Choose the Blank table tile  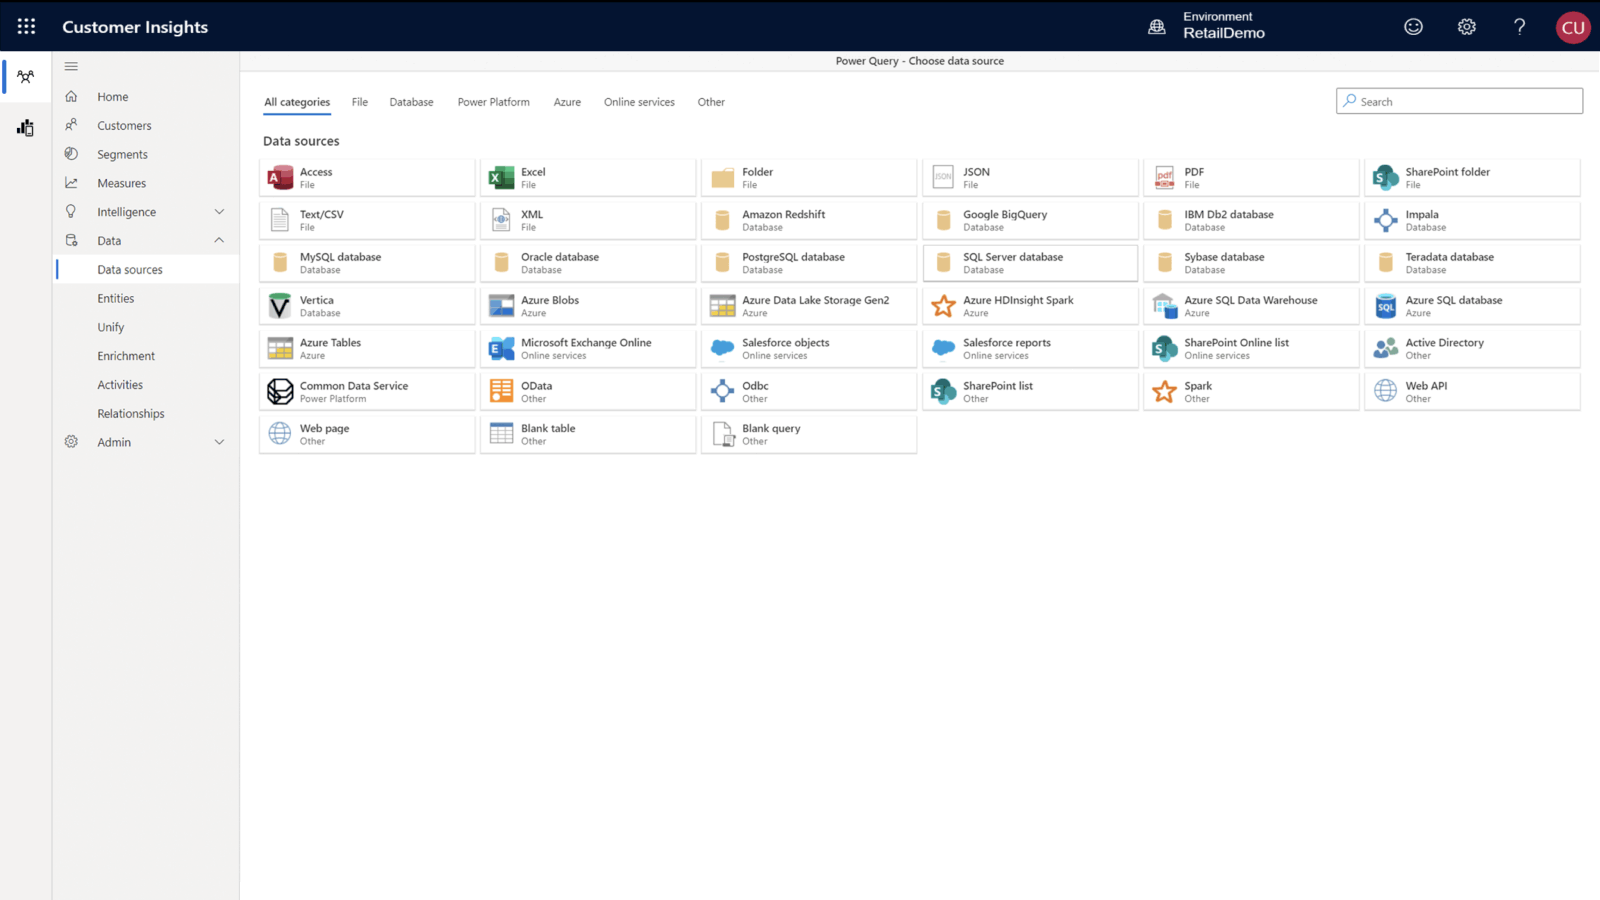588,434
